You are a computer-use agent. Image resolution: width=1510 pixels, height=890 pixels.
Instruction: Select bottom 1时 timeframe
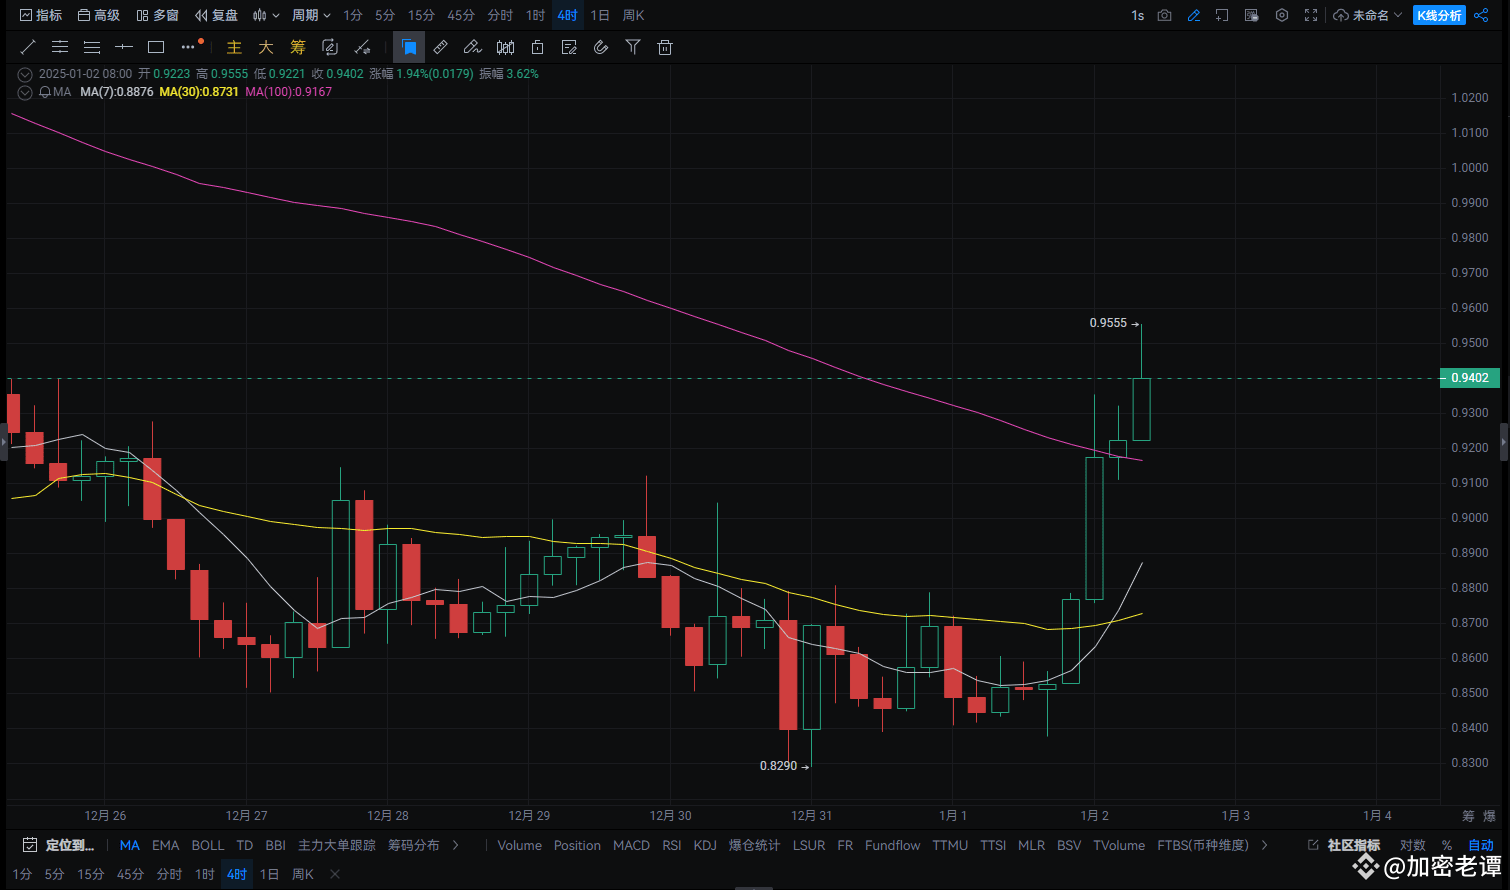(x=204, y=874)
